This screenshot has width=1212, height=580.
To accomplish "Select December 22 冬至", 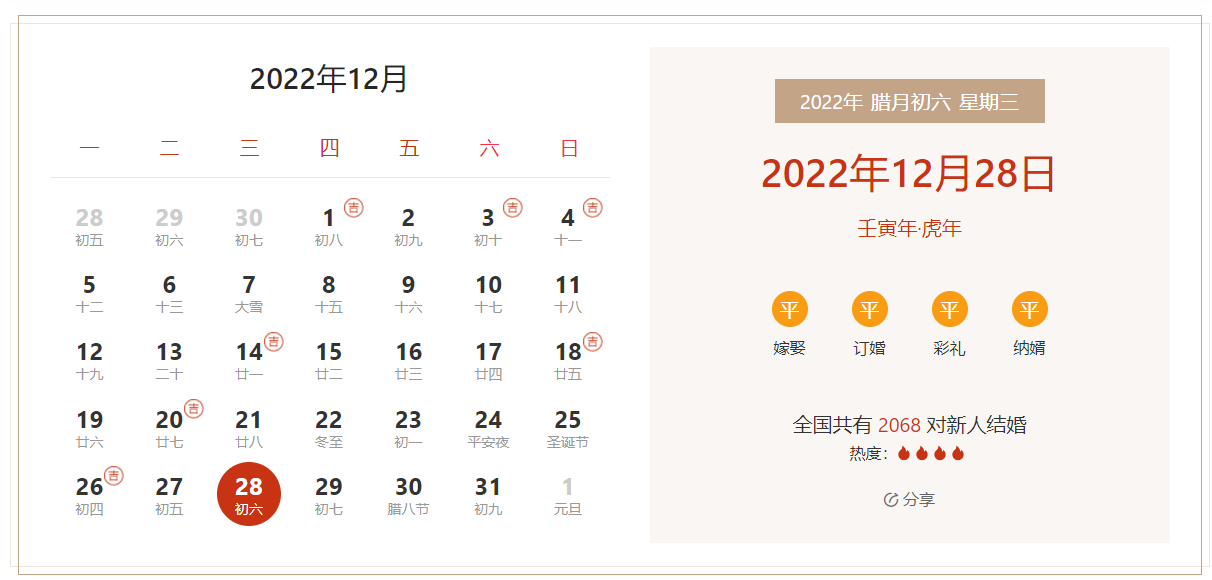I will coord(329,428).
